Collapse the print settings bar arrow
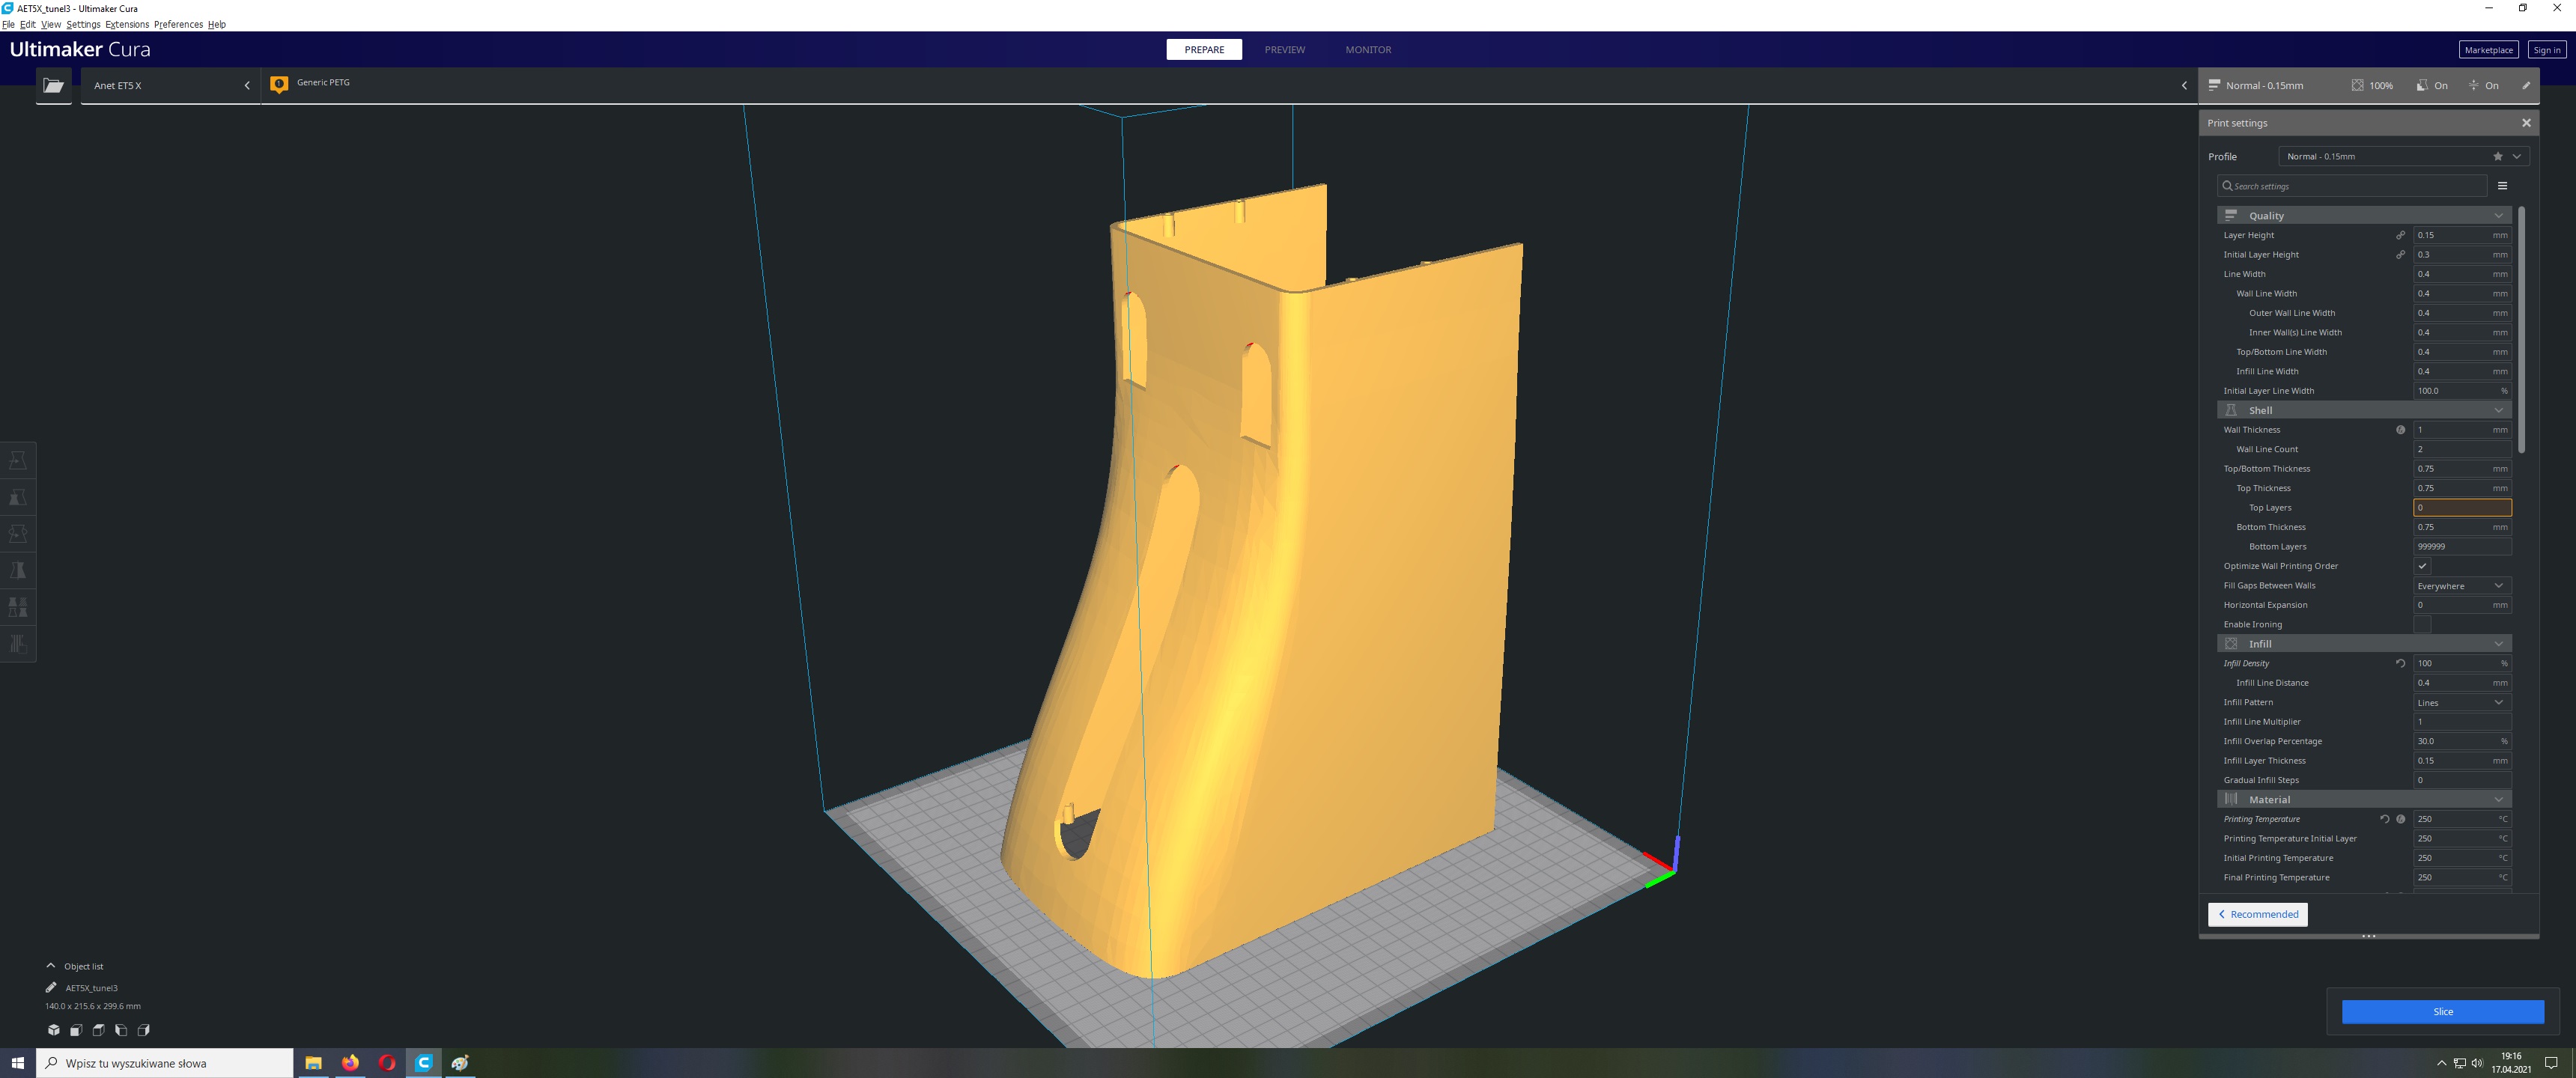The image size is (2576, 1078). coord(2184,85)
